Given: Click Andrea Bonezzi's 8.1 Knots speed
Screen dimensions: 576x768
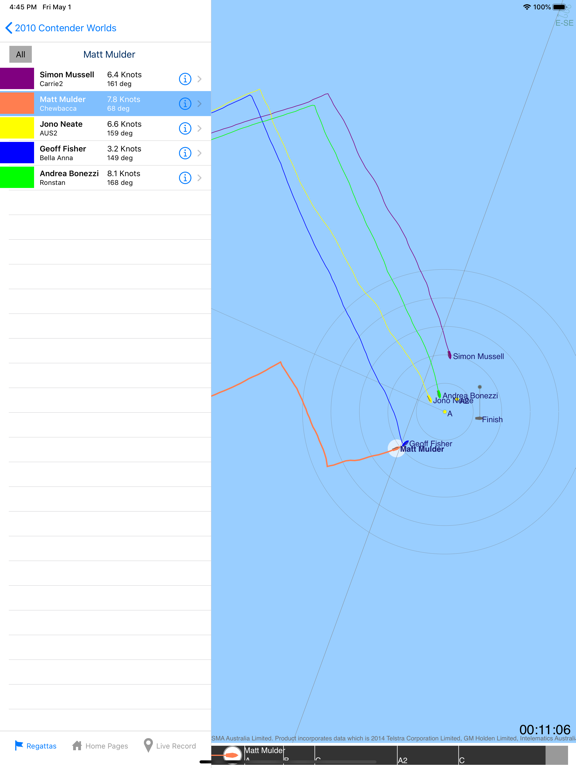Looking at the screenshot, I should 123,173.
